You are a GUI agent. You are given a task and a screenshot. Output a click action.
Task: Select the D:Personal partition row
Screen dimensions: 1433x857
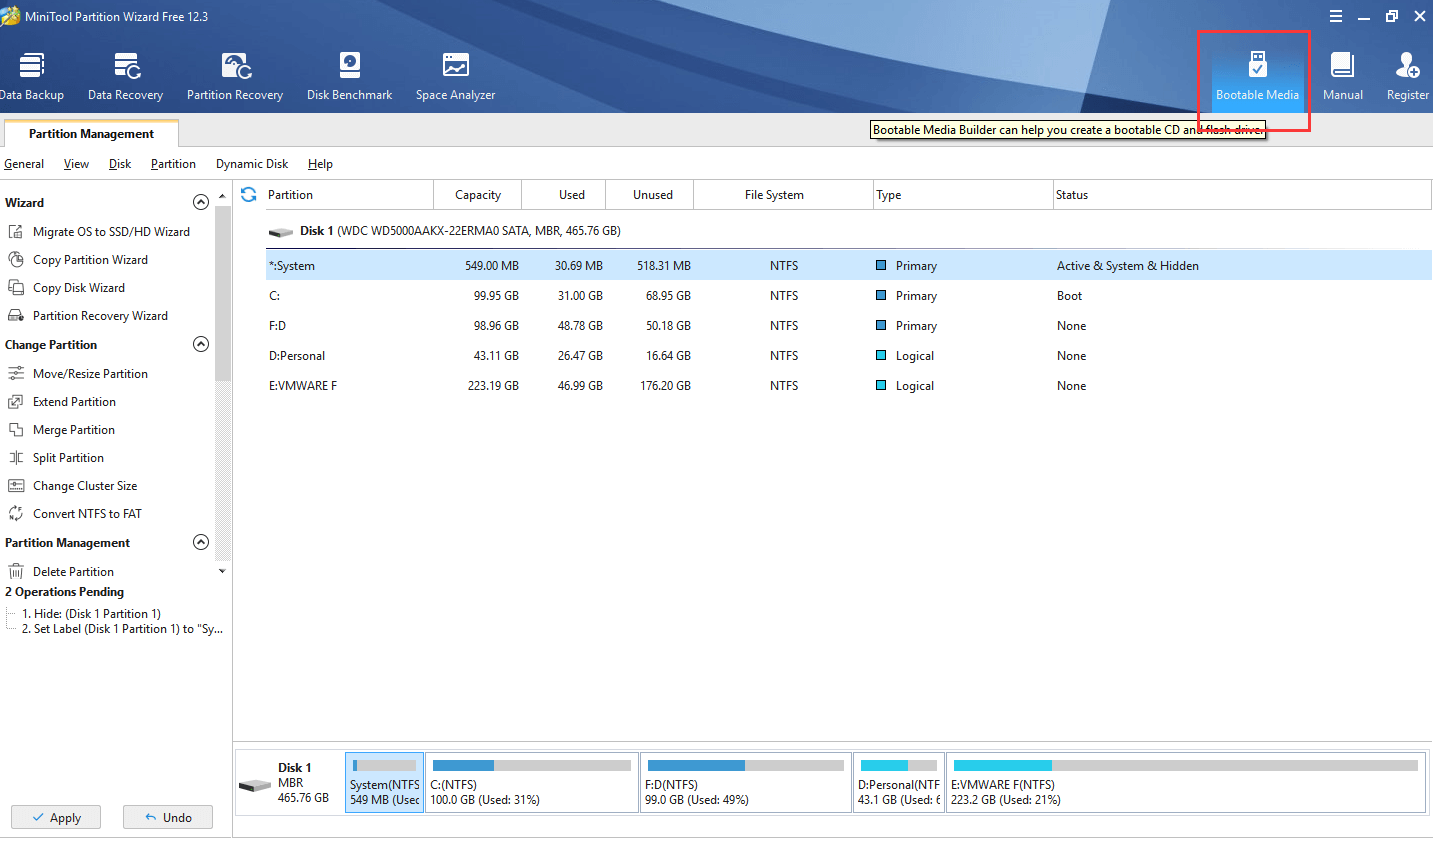(x=849, y=356)
